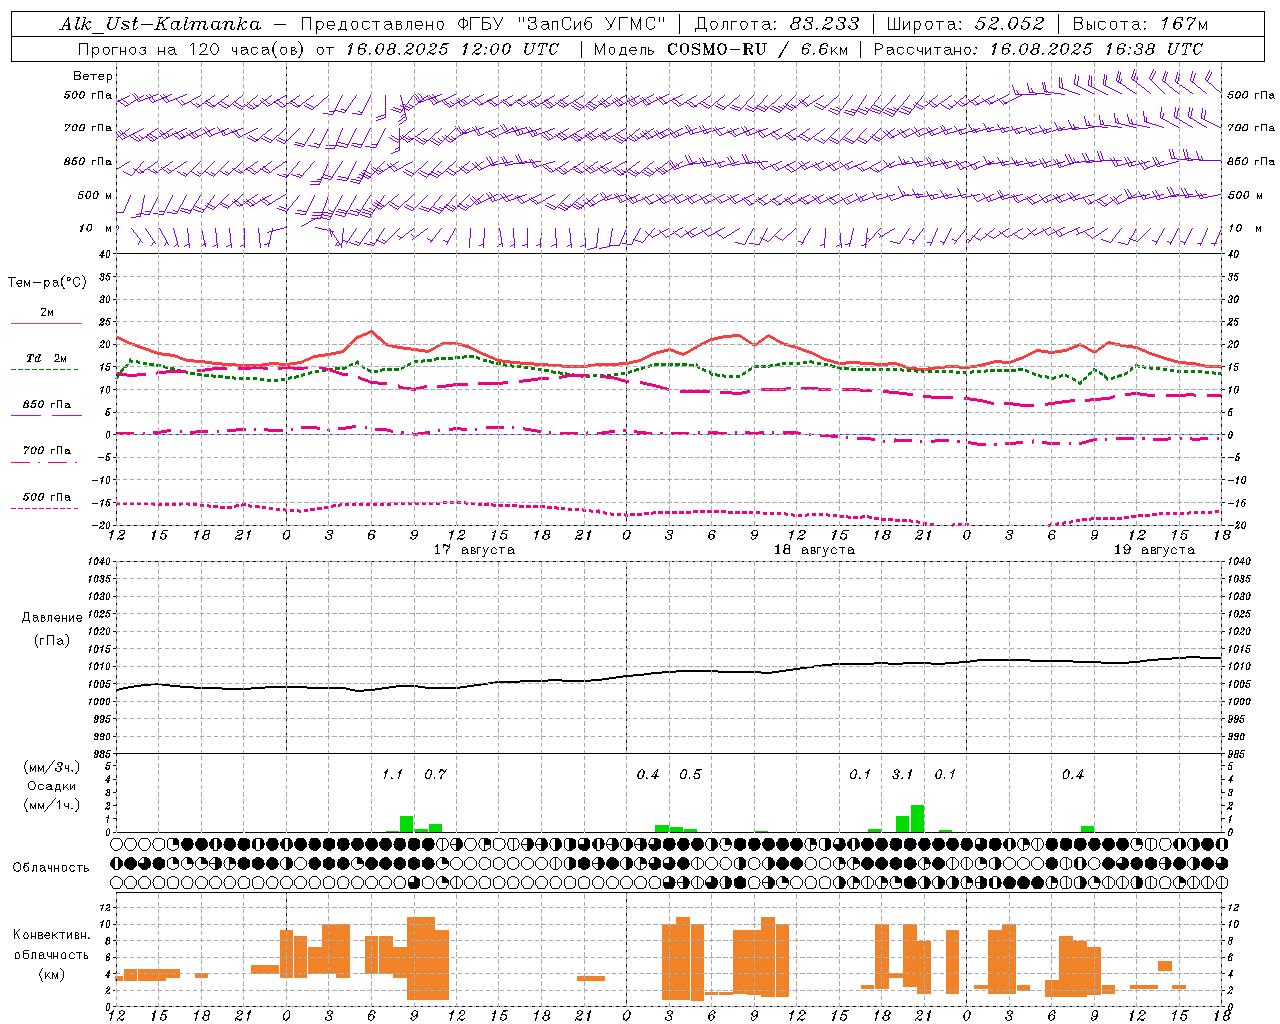Image resolution: width=1280 pixels, height=1024 pixels.
Task: Click the 500 гПа temperature legend entry
Action: click(47, 497)
